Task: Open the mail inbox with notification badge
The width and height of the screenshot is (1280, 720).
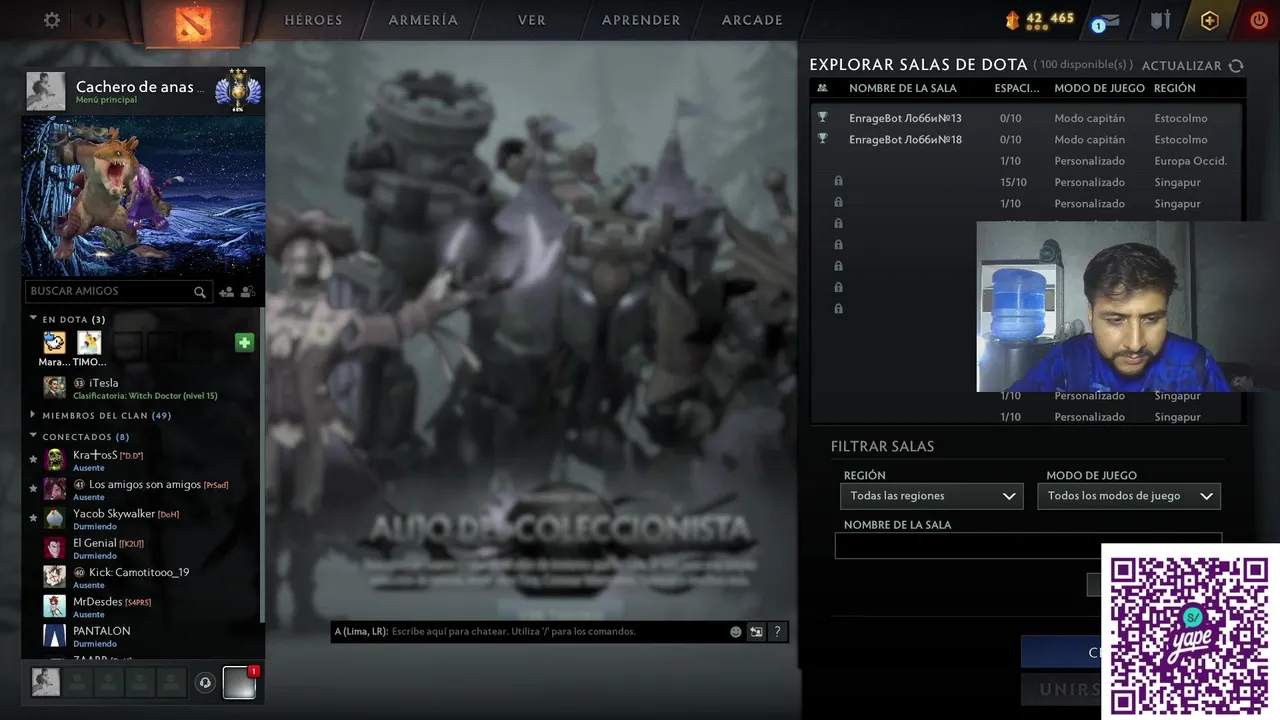Action: click(x=1106, y=21)
